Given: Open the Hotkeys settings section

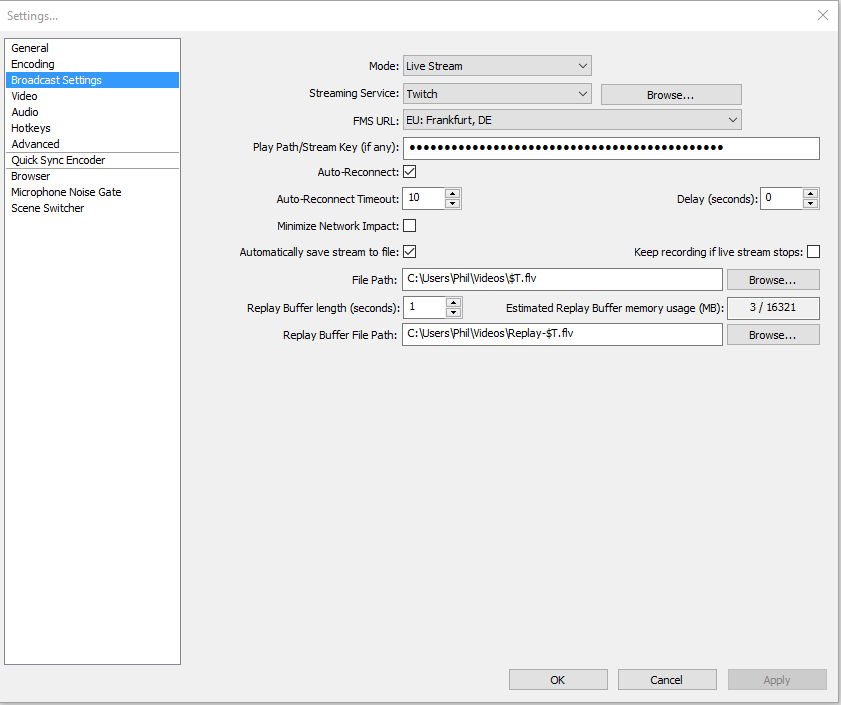Looking at the screenshot, I should pos(92,128).
